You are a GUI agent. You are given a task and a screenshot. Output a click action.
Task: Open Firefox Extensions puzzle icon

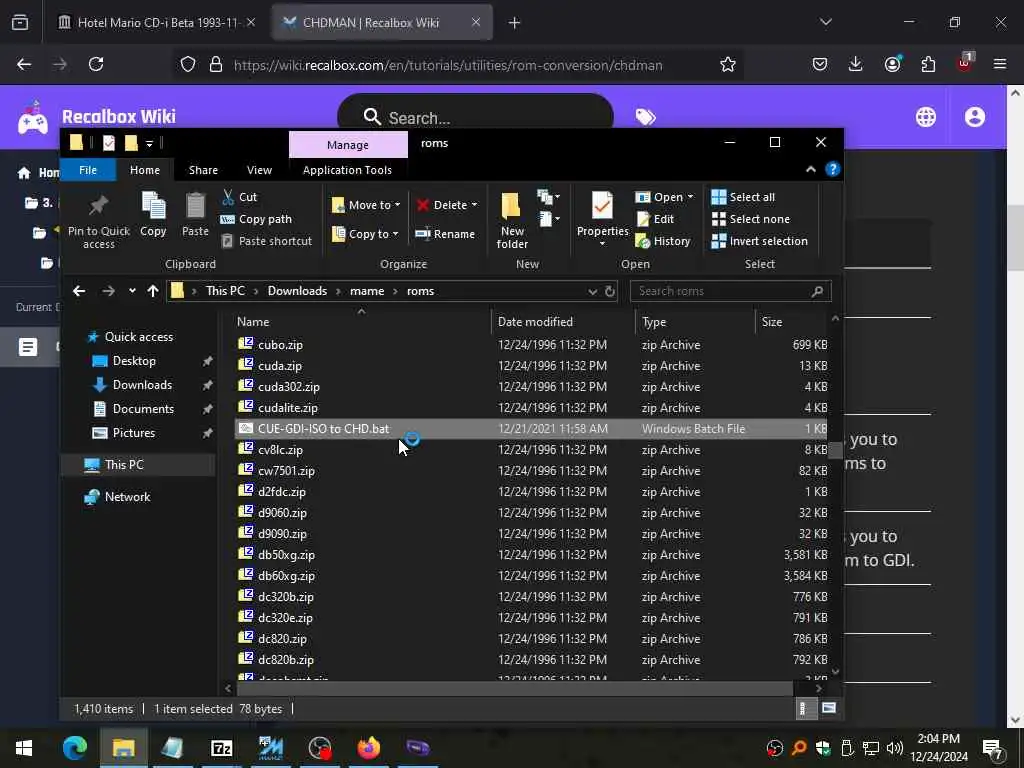click(928, 64)
